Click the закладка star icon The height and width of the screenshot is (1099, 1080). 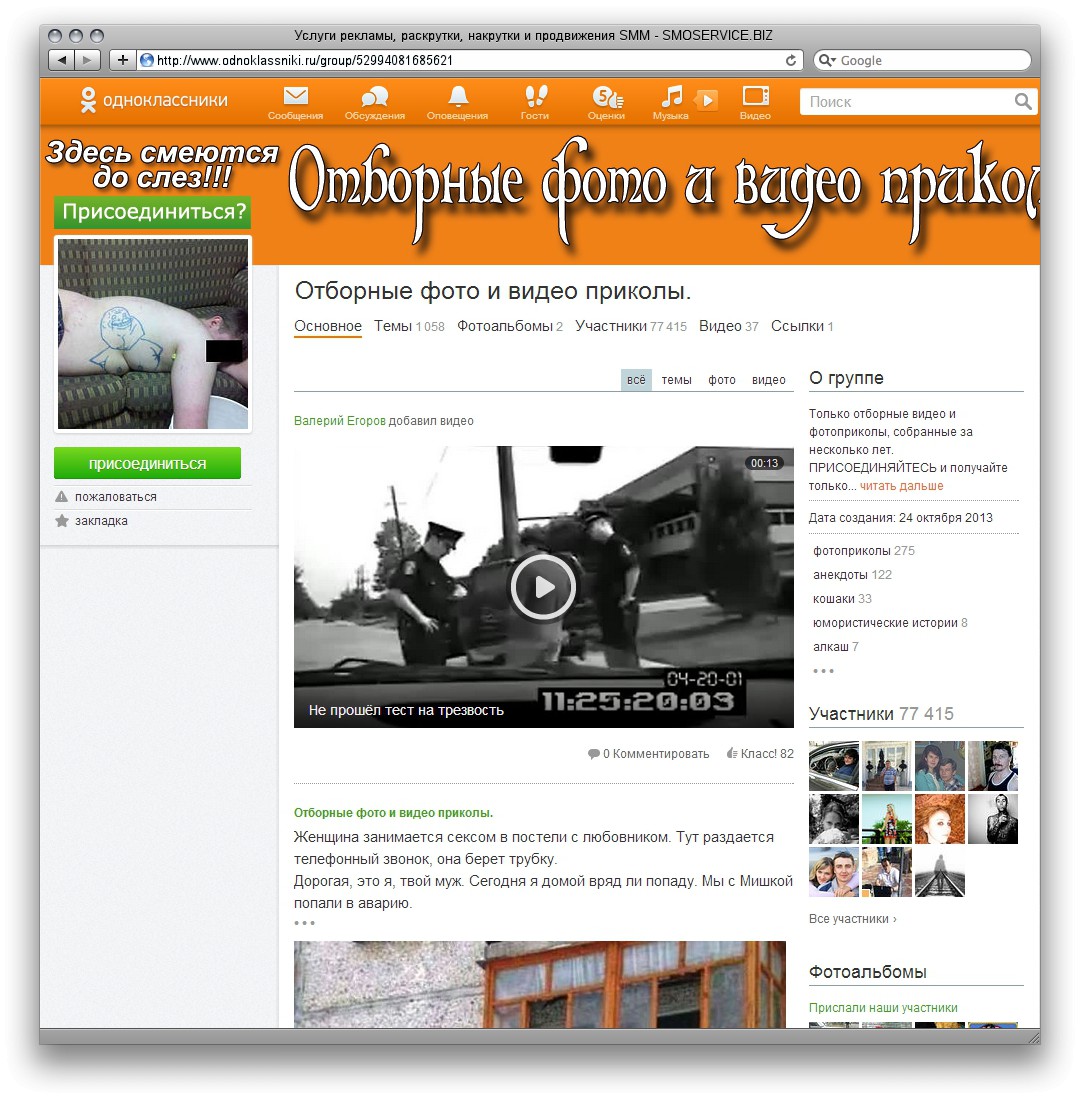click(x=62, y=521)
